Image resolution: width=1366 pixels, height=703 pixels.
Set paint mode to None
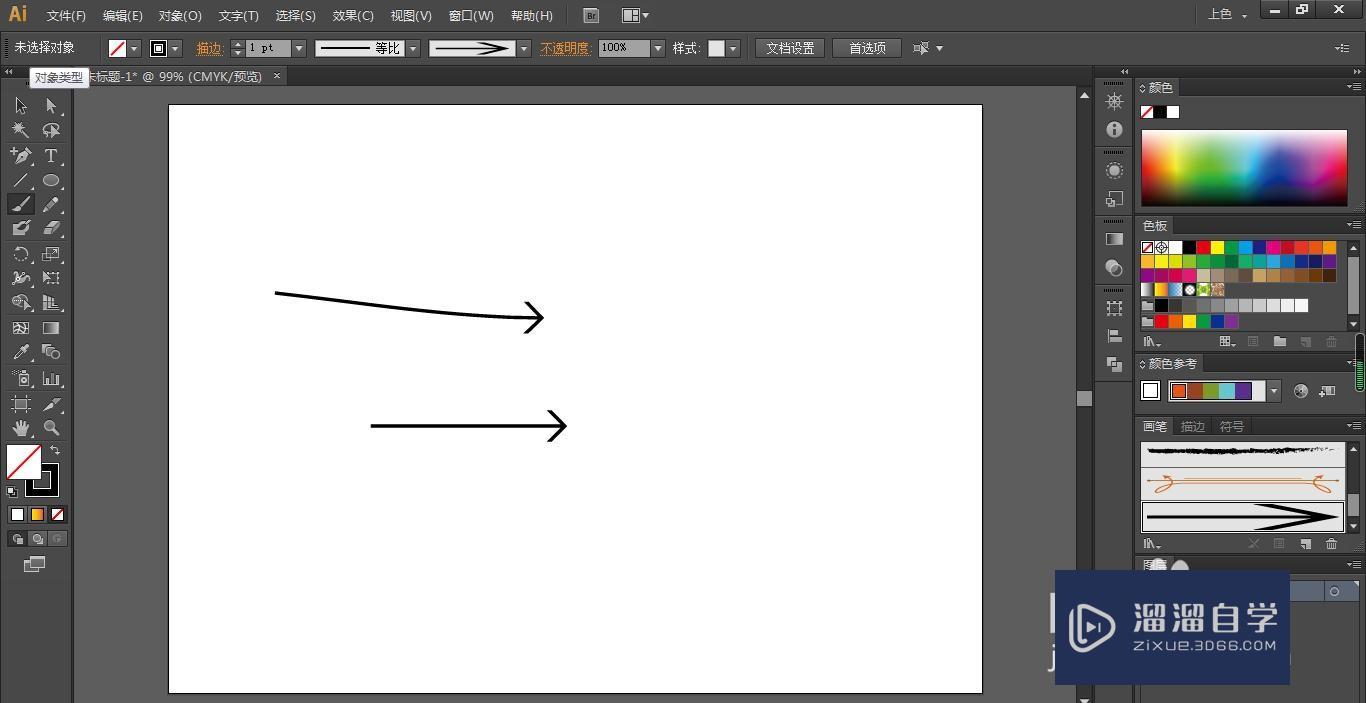[x=57, y=514]
